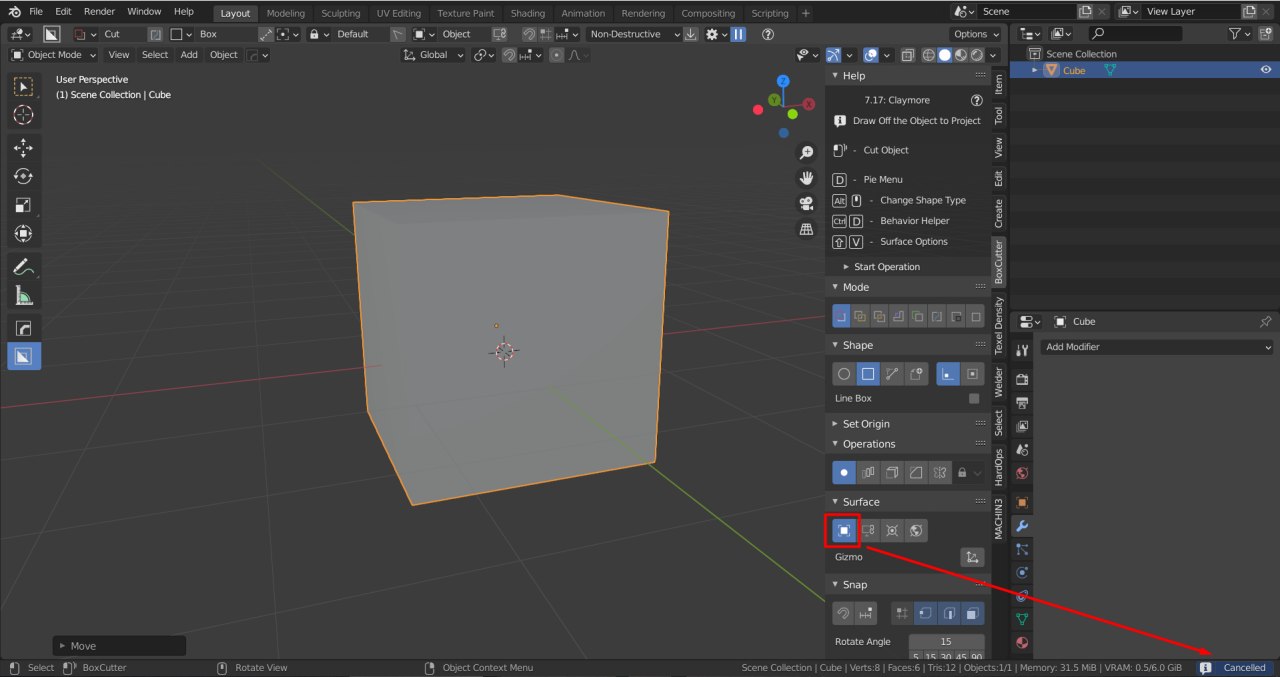Select the Circle shape in Shape panel
Screen dimensions: 1280x677
844,374
